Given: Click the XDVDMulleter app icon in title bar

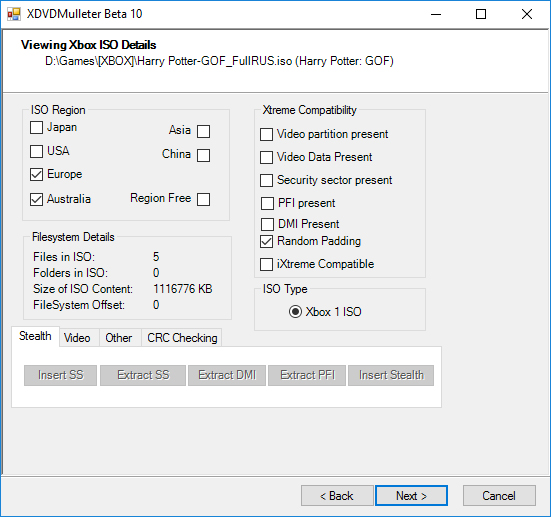Looking at the screenshot, I should coord(14,14).
